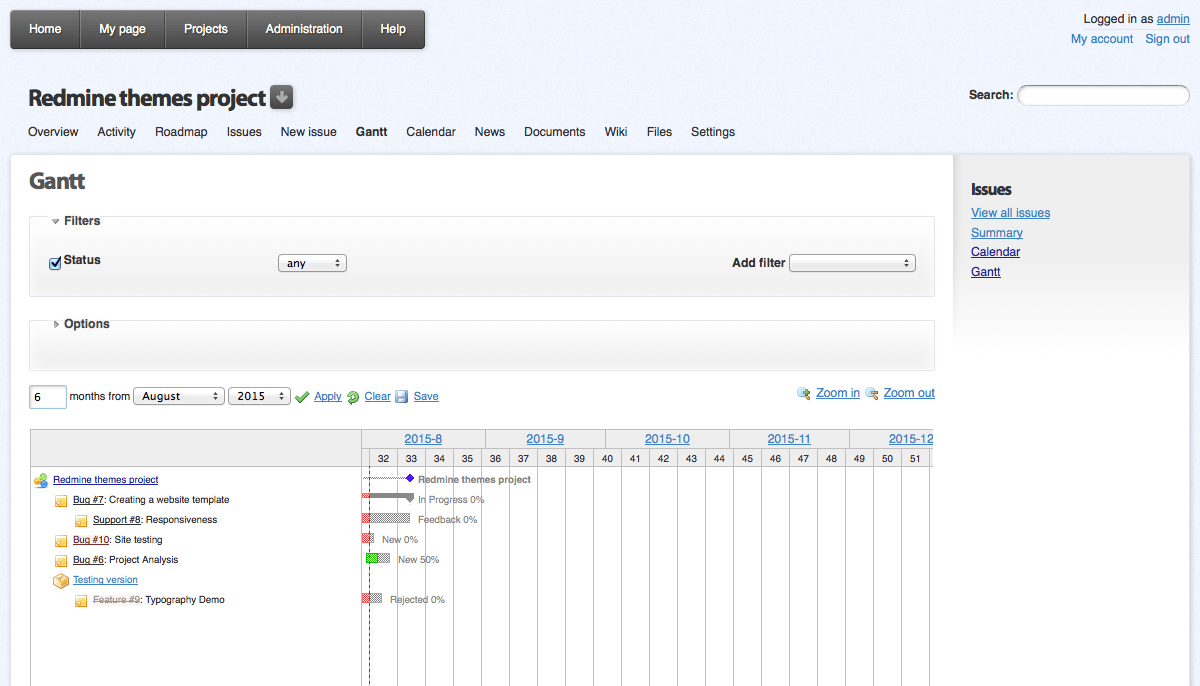The image size is (1200, 686).
Task: Switch to the Roadmap tab
Action: [181, 132]
